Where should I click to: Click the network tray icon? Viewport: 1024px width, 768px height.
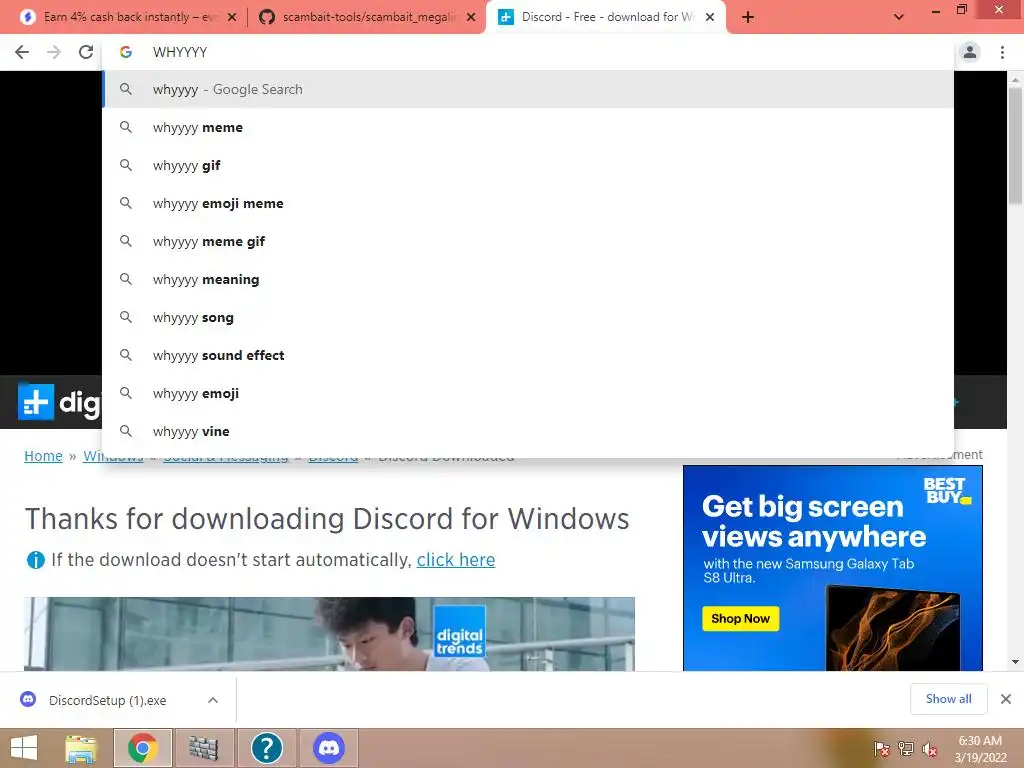click(906, 749)
